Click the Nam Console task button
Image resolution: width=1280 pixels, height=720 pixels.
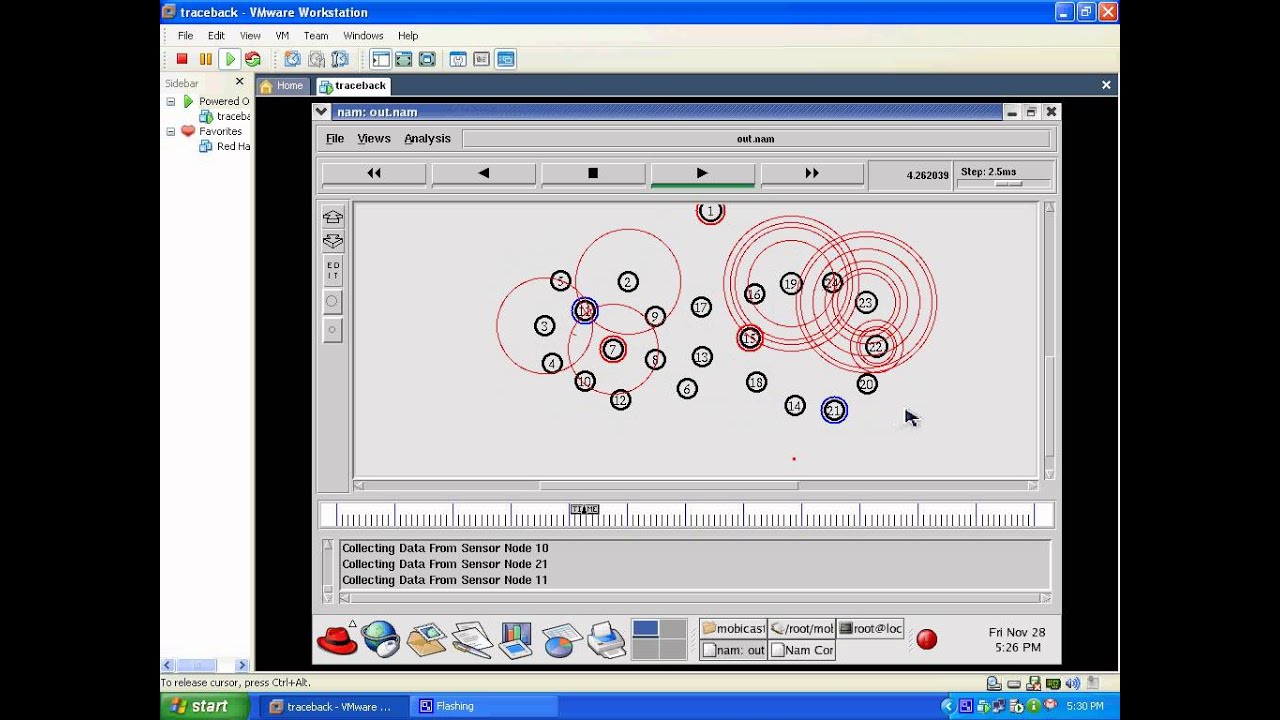[x=802, y=650]
